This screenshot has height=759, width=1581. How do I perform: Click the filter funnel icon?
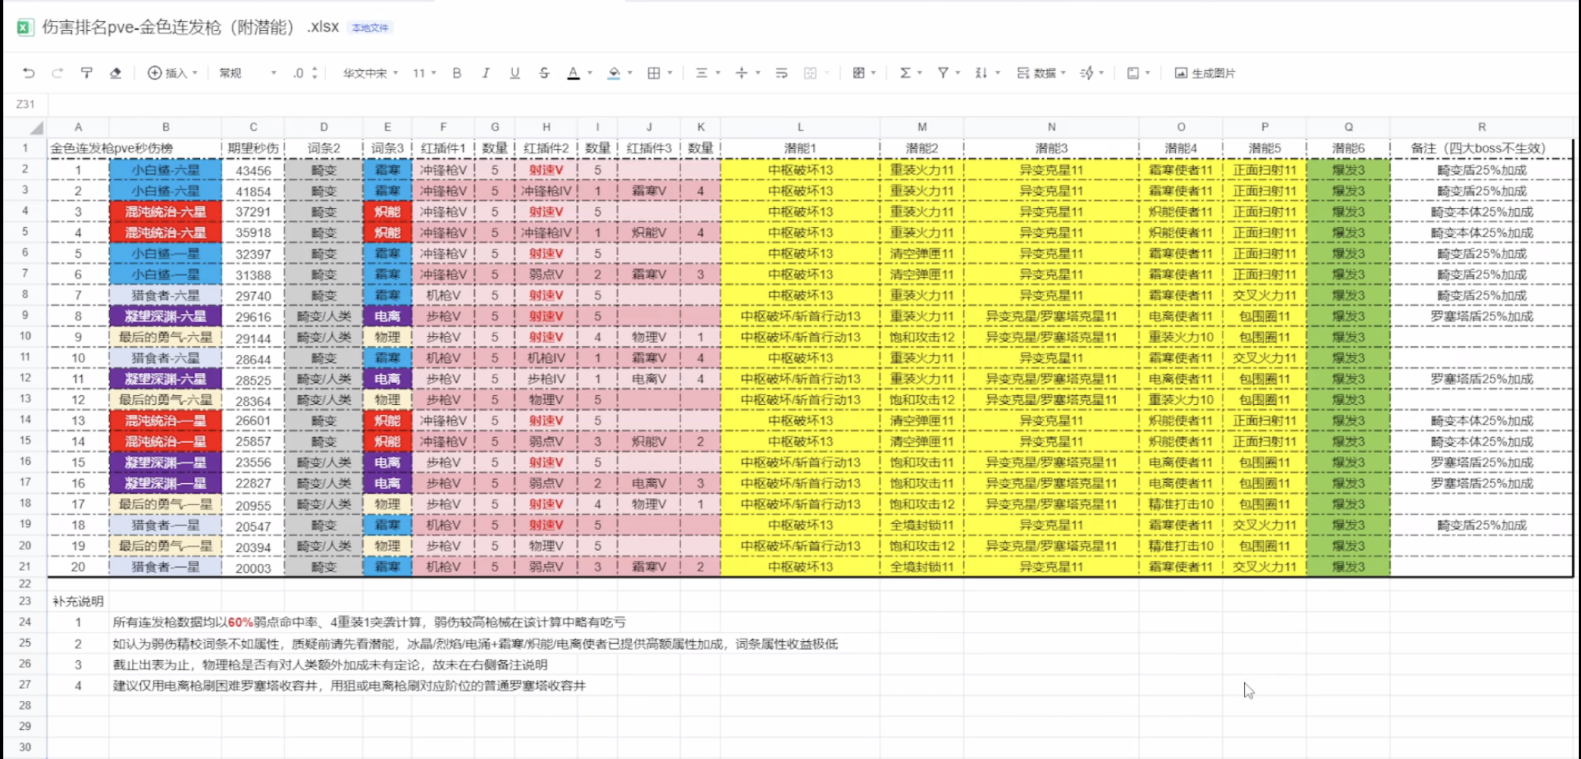[943, 73]
